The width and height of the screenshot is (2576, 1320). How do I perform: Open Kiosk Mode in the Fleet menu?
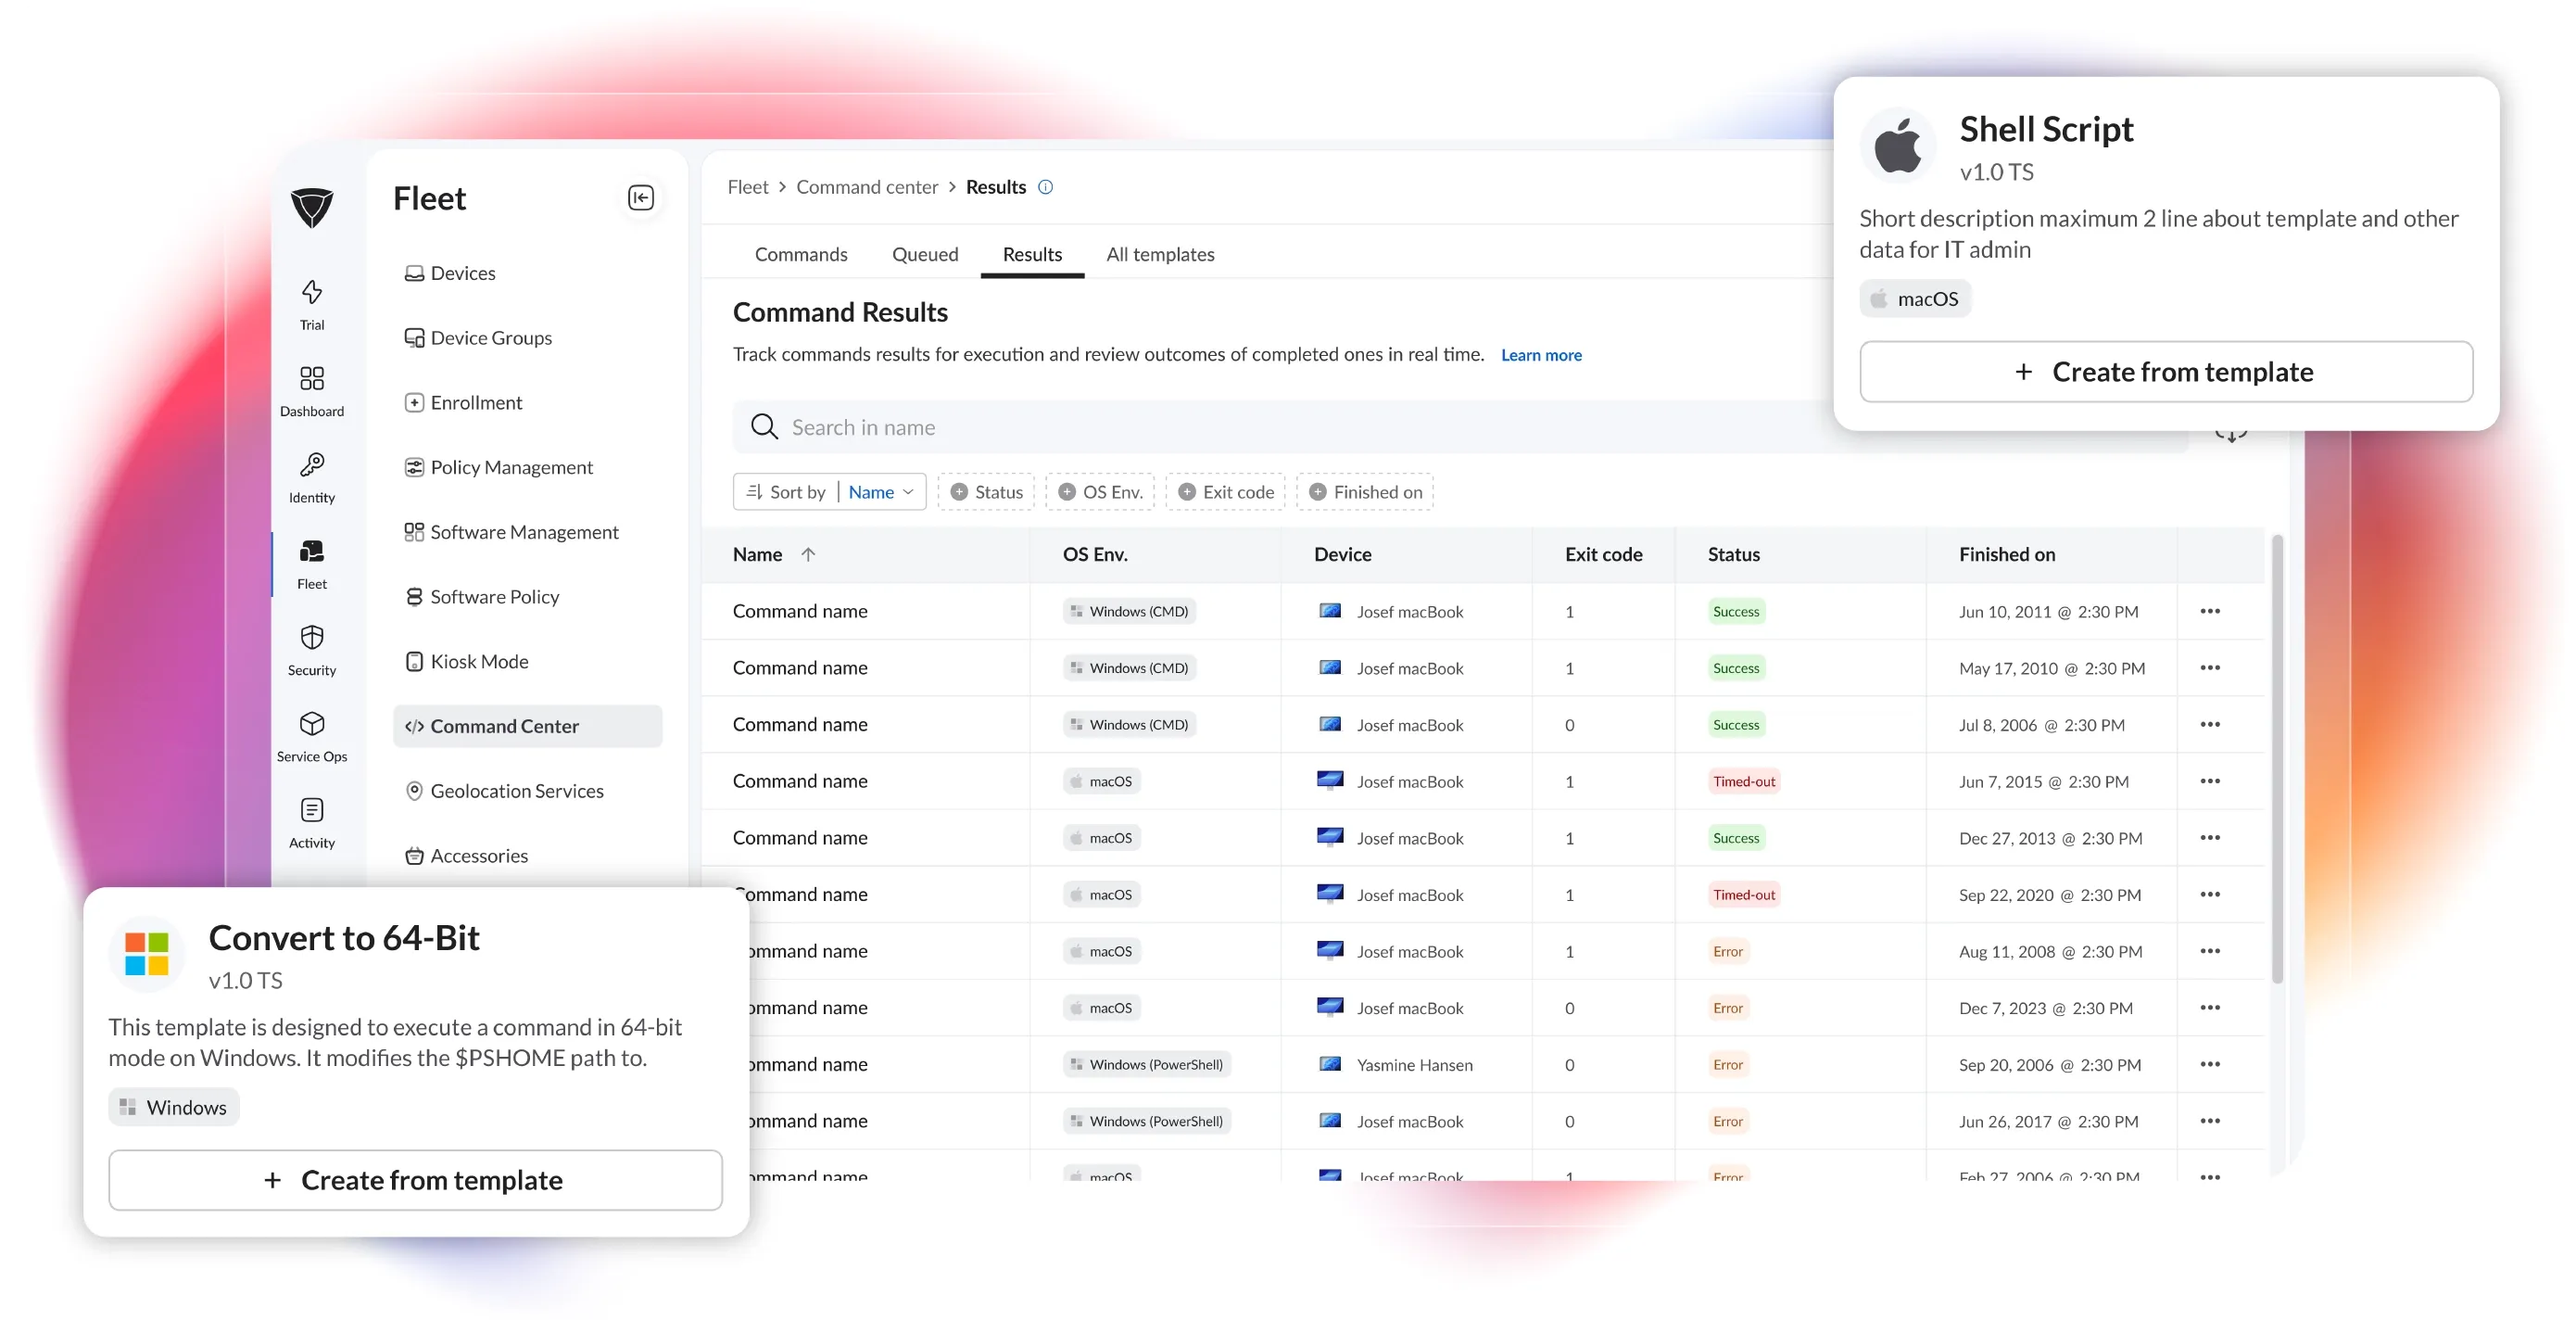coord(466,661)
